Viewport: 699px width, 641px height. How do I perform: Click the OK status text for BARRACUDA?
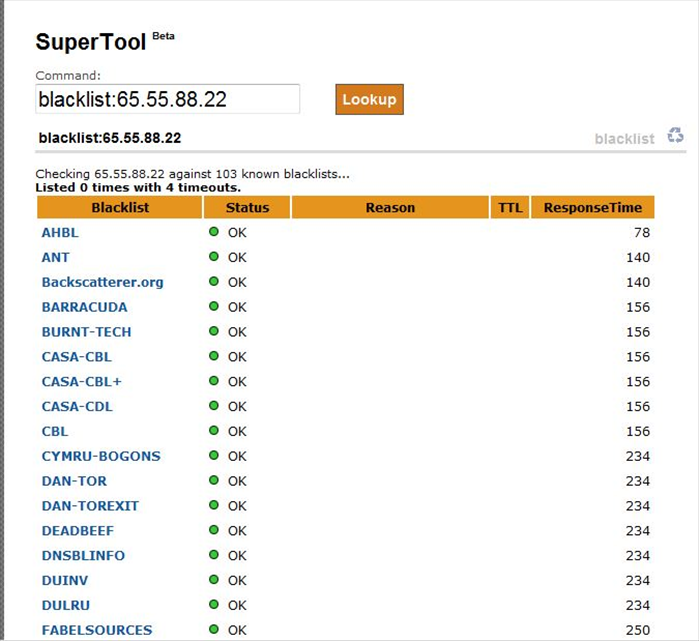coord(237,308)
